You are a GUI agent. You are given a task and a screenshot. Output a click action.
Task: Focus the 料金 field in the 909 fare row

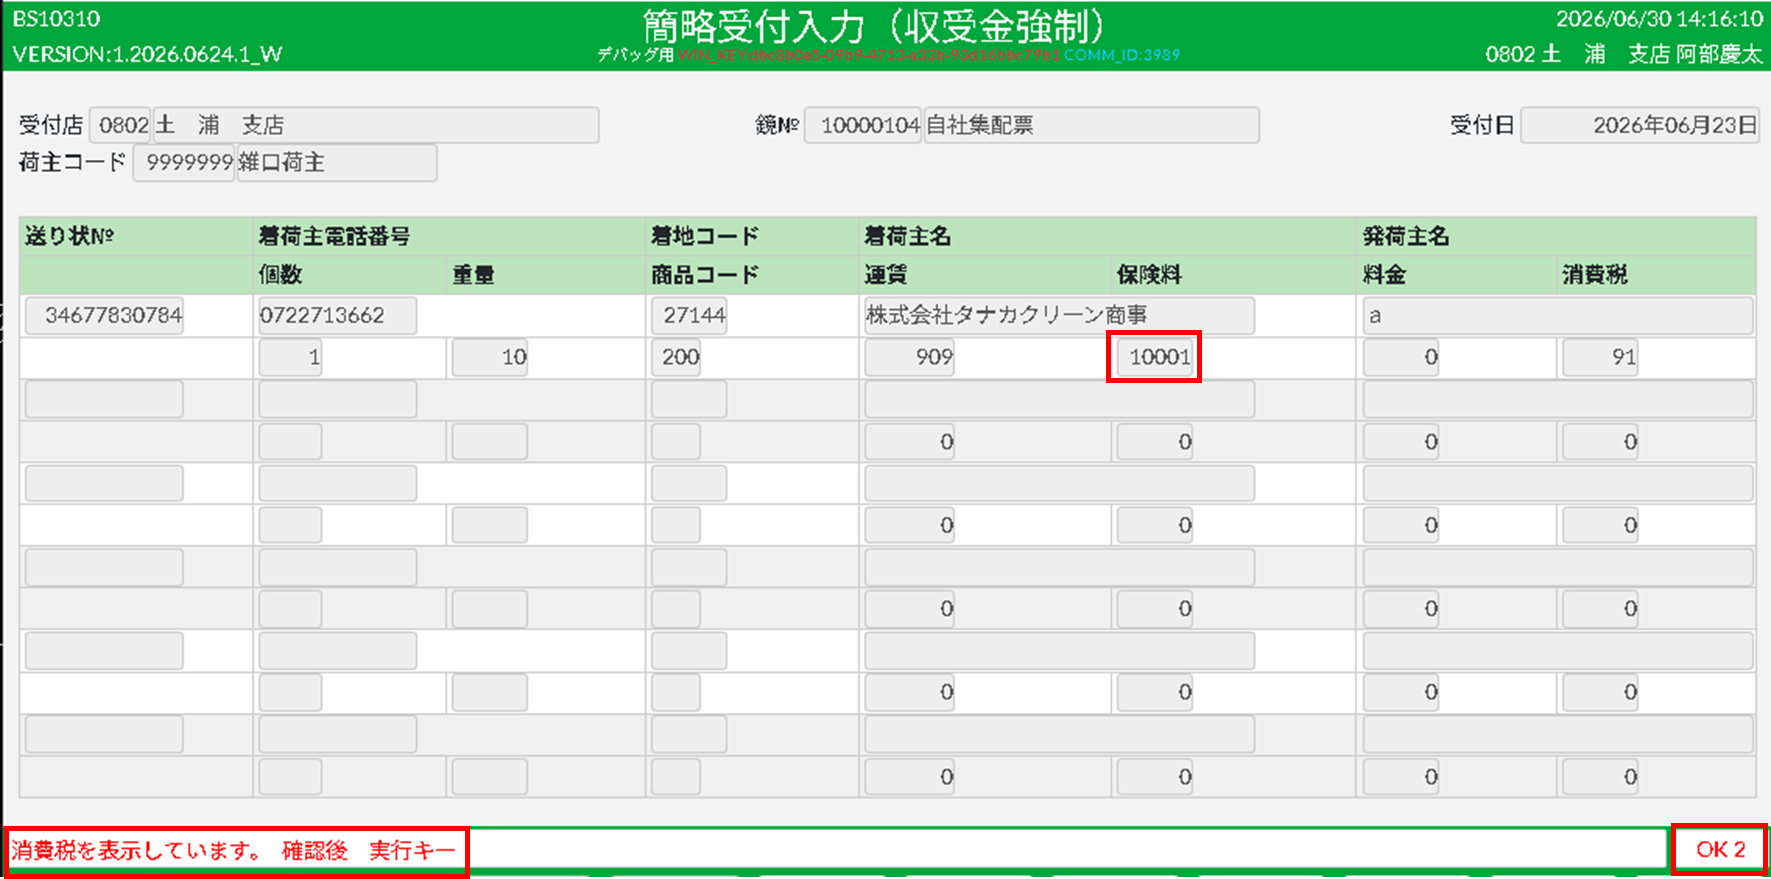(1401, 358)
